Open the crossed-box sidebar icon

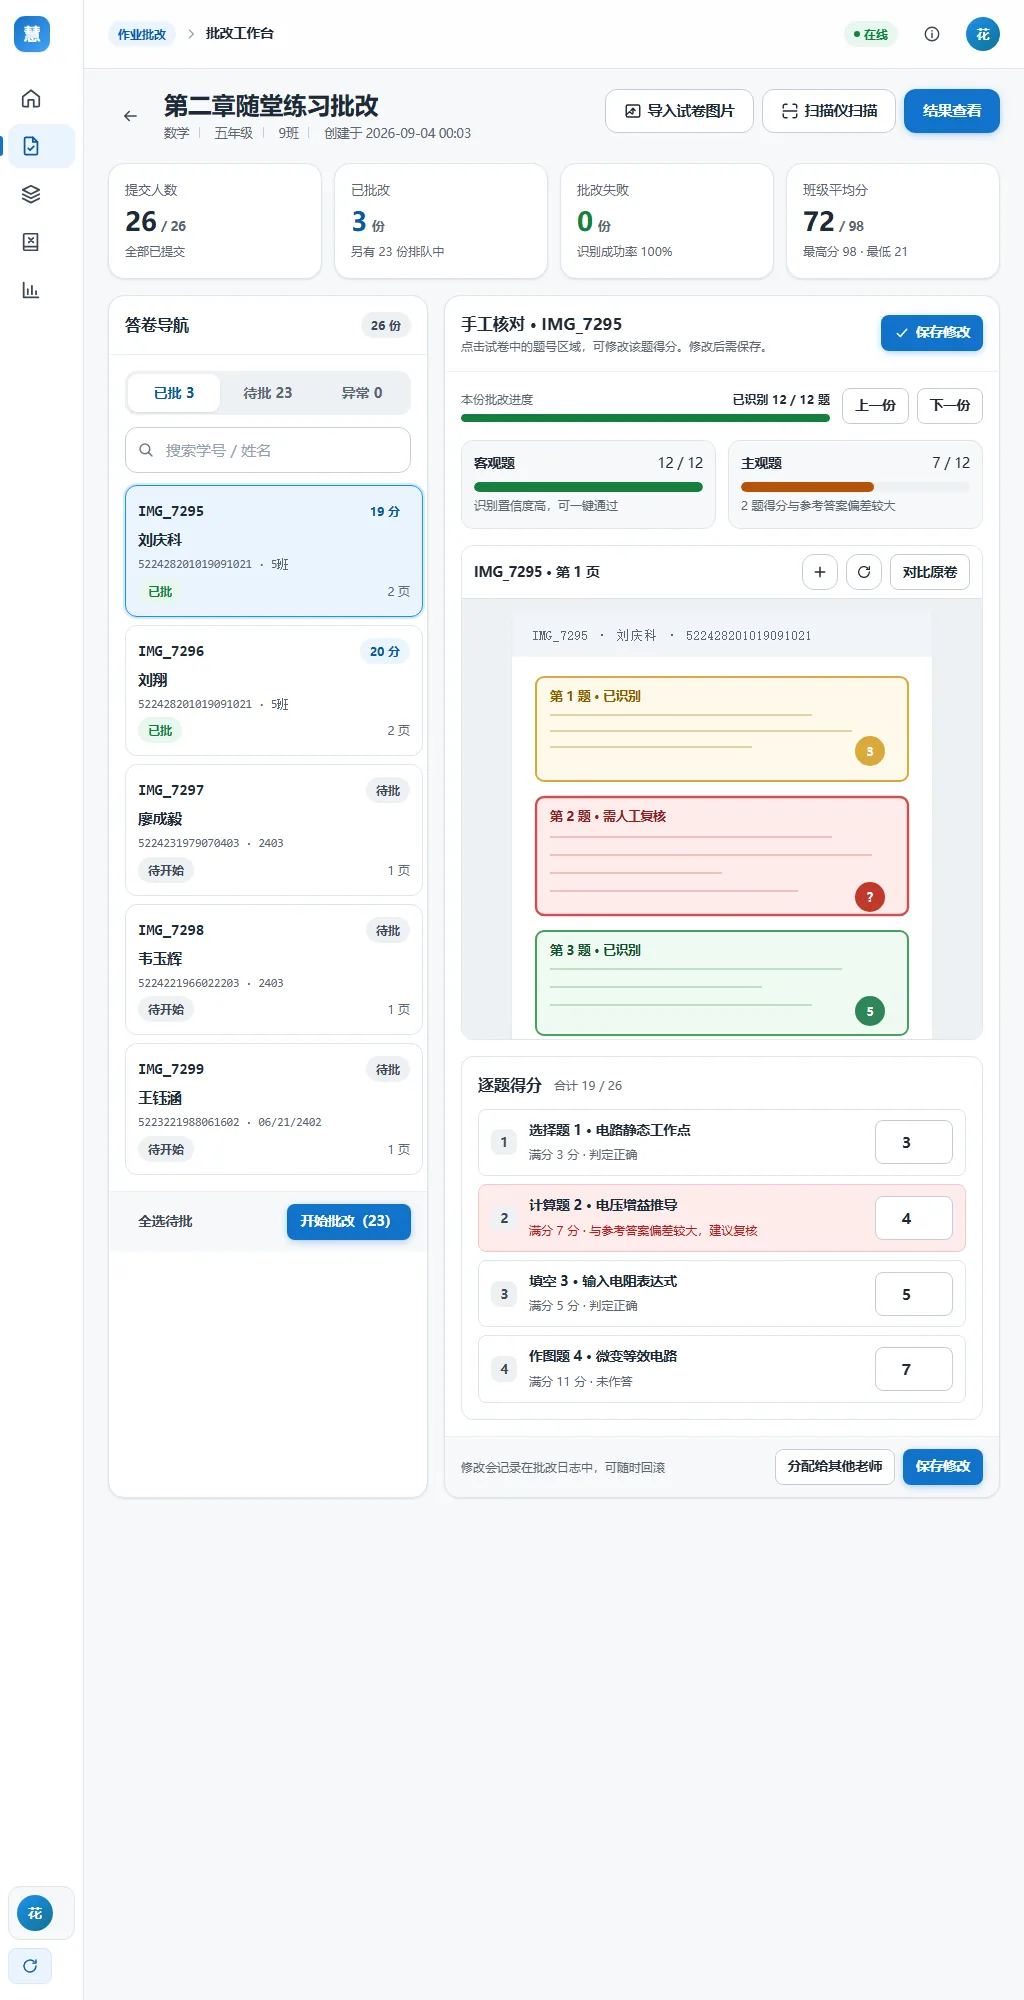tap(31, 242)
